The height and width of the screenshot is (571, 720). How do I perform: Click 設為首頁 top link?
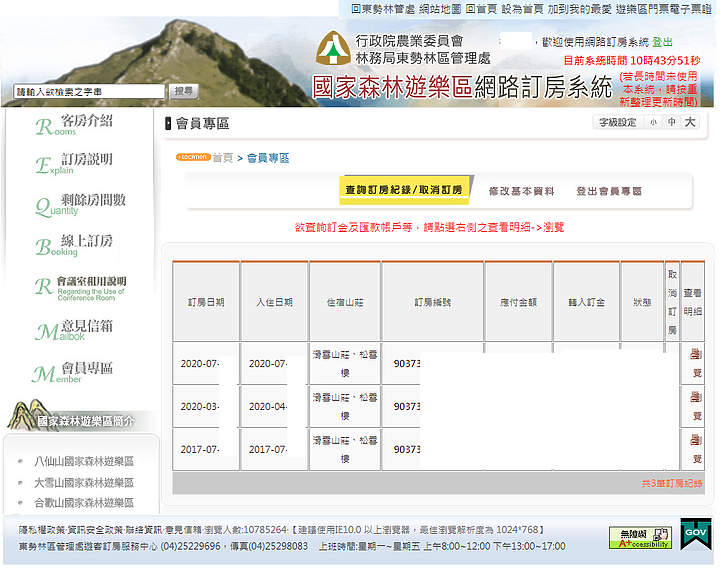523,9
